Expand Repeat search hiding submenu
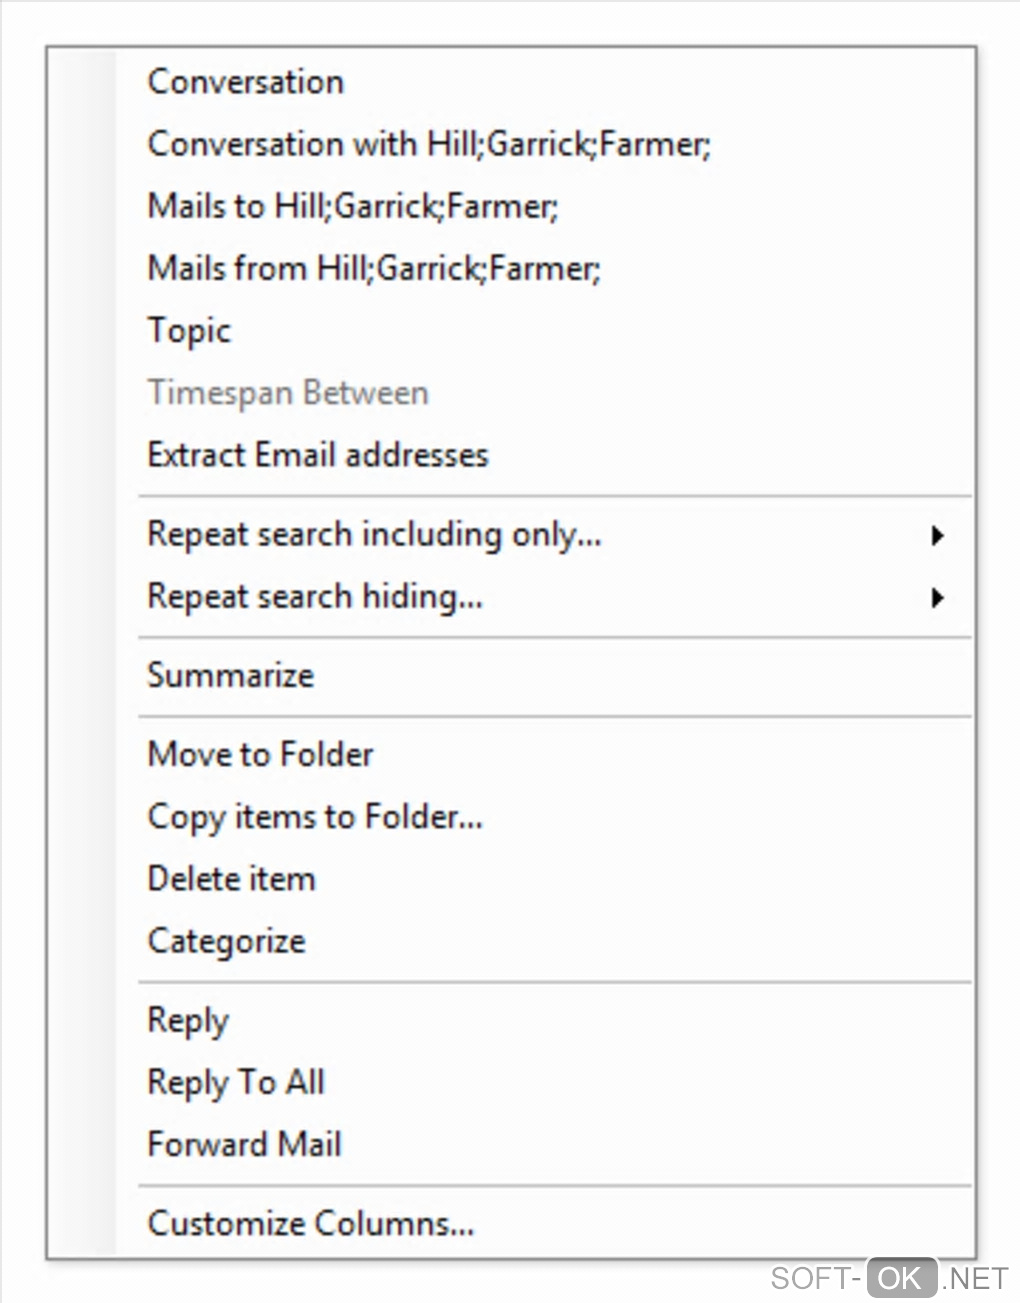 pyautogui.click(x=315, y=596)
